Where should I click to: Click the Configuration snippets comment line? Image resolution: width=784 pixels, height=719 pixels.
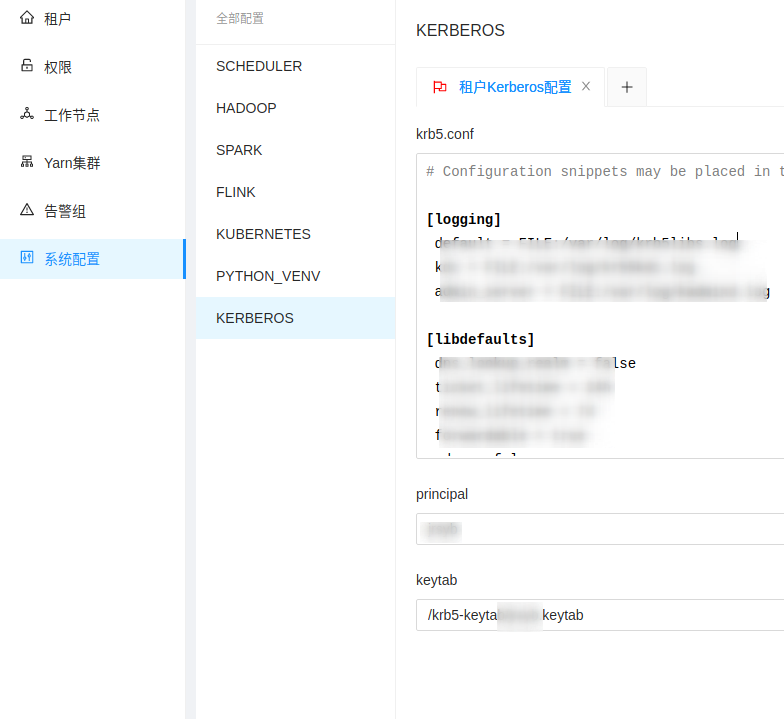tap(605, 171)
